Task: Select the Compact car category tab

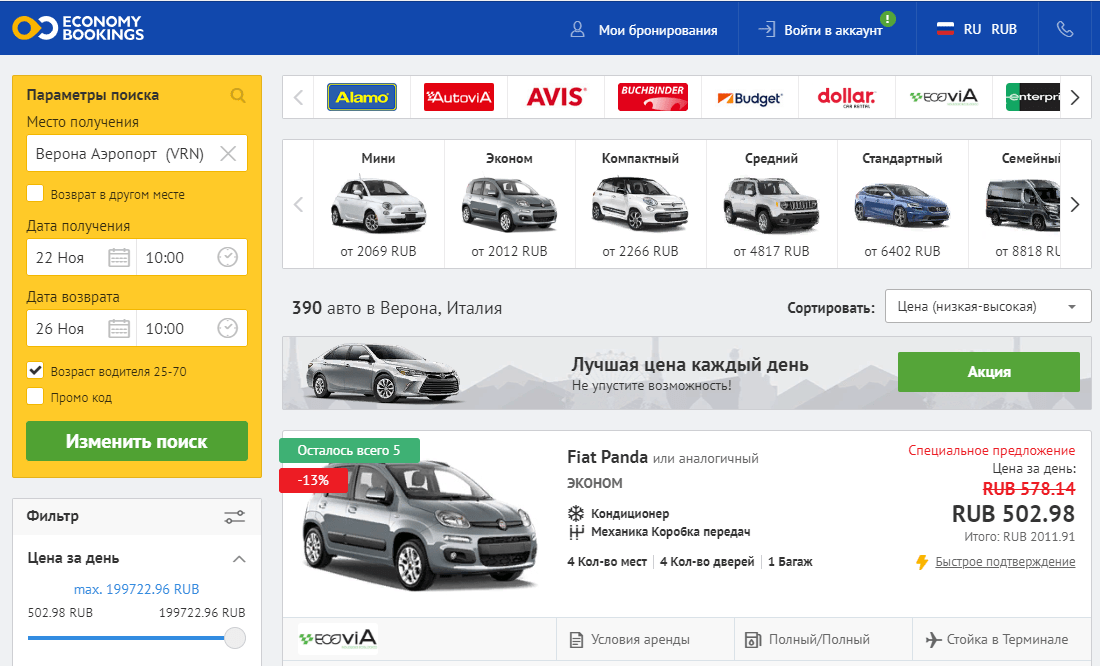Action: tap(640, 203)
